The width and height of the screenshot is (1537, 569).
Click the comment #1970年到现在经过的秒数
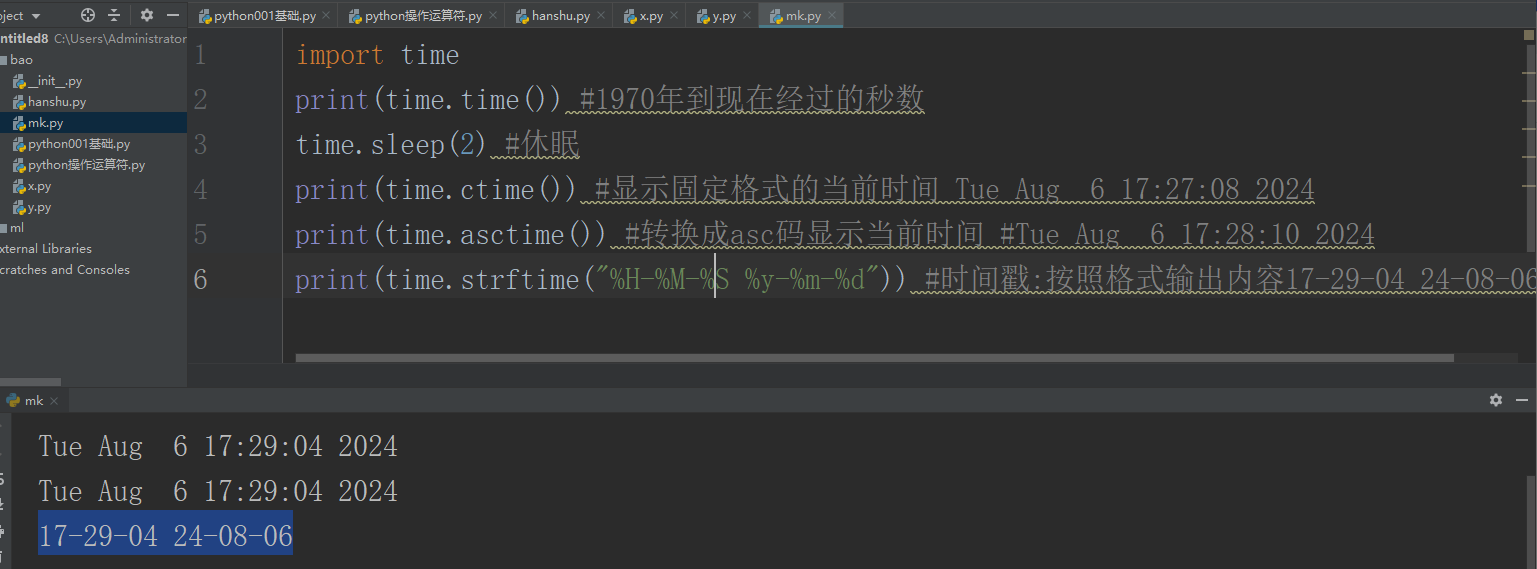tap(752, 100)
